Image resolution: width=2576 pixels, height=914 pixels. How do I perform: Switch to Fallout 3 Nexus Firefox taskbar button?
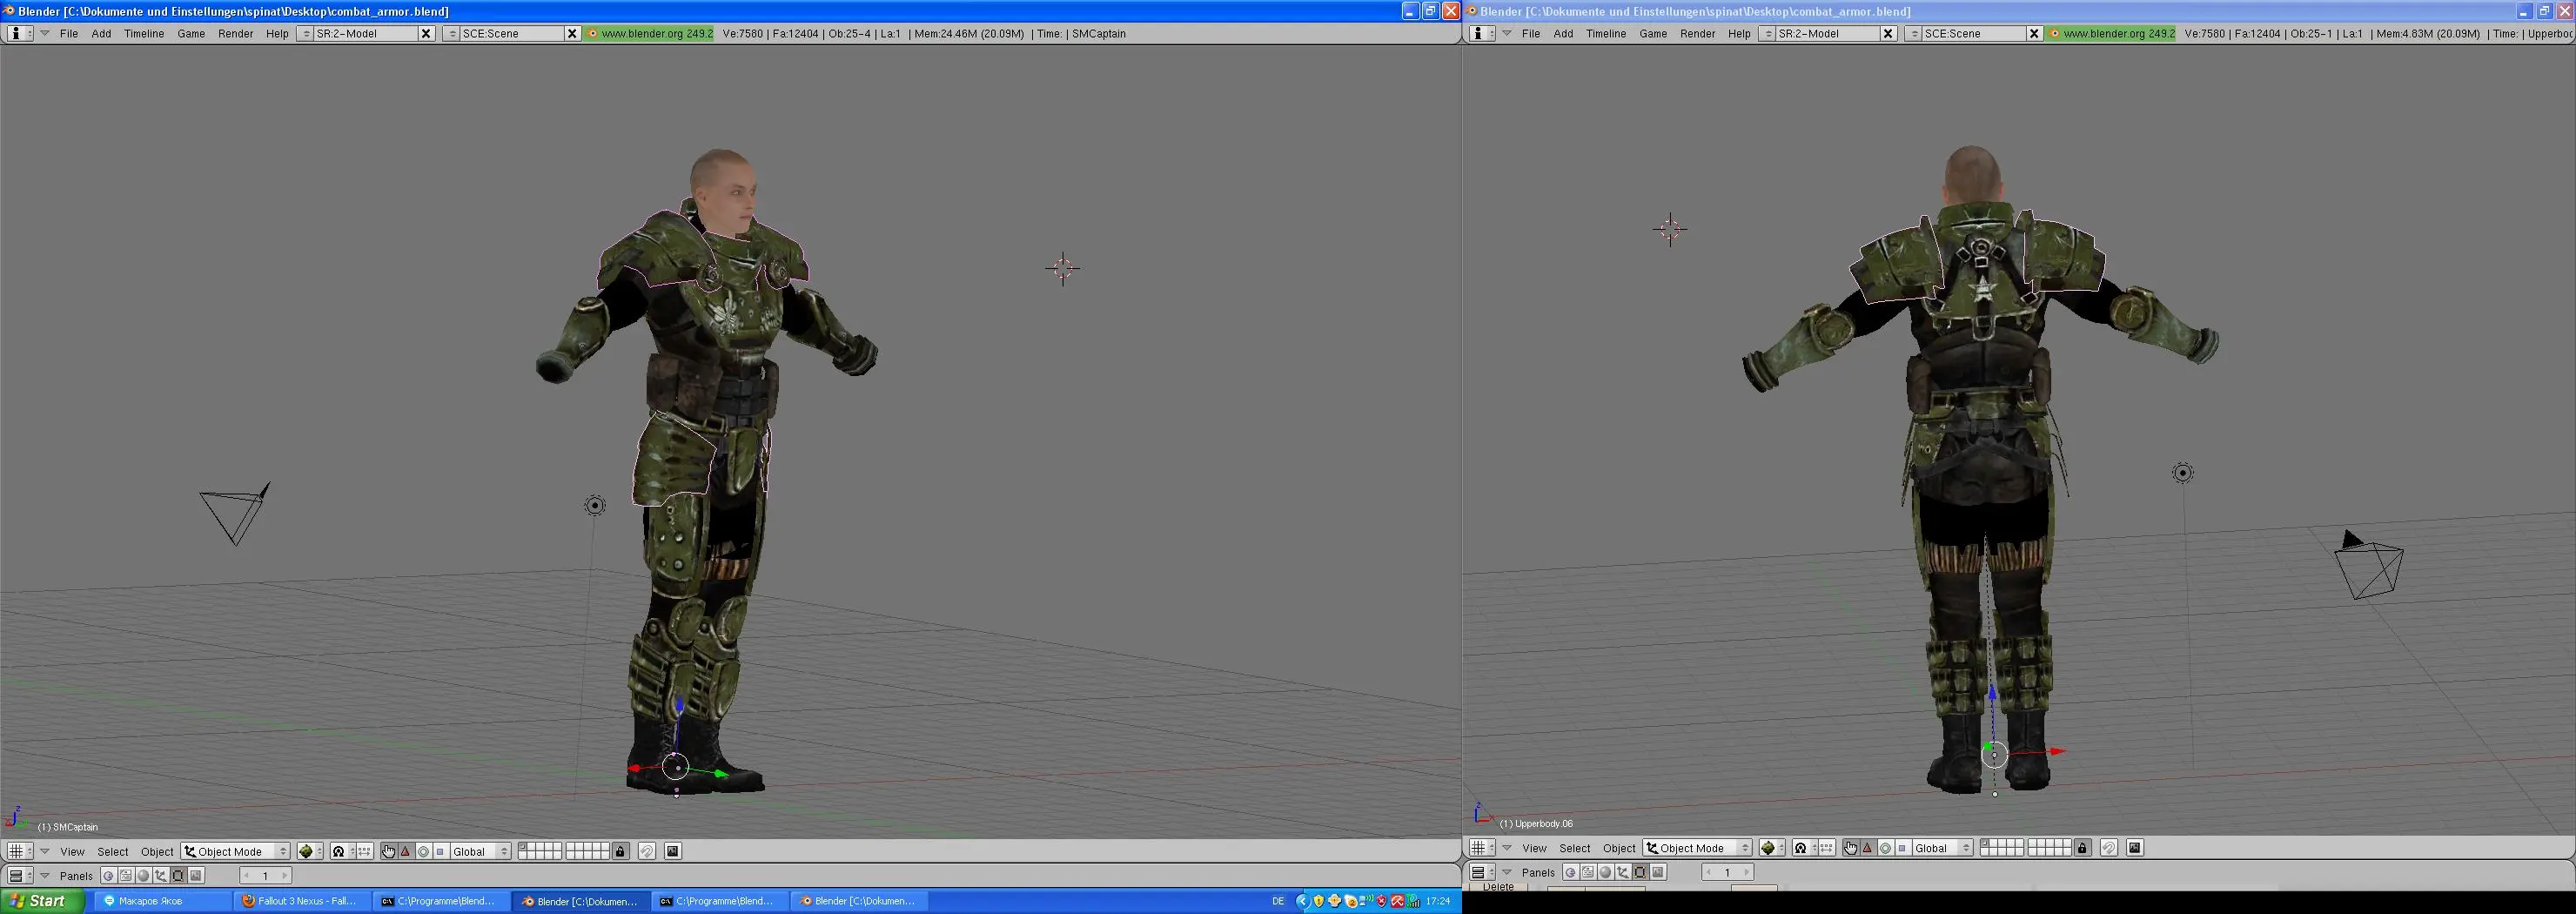(x=300, y=901)
